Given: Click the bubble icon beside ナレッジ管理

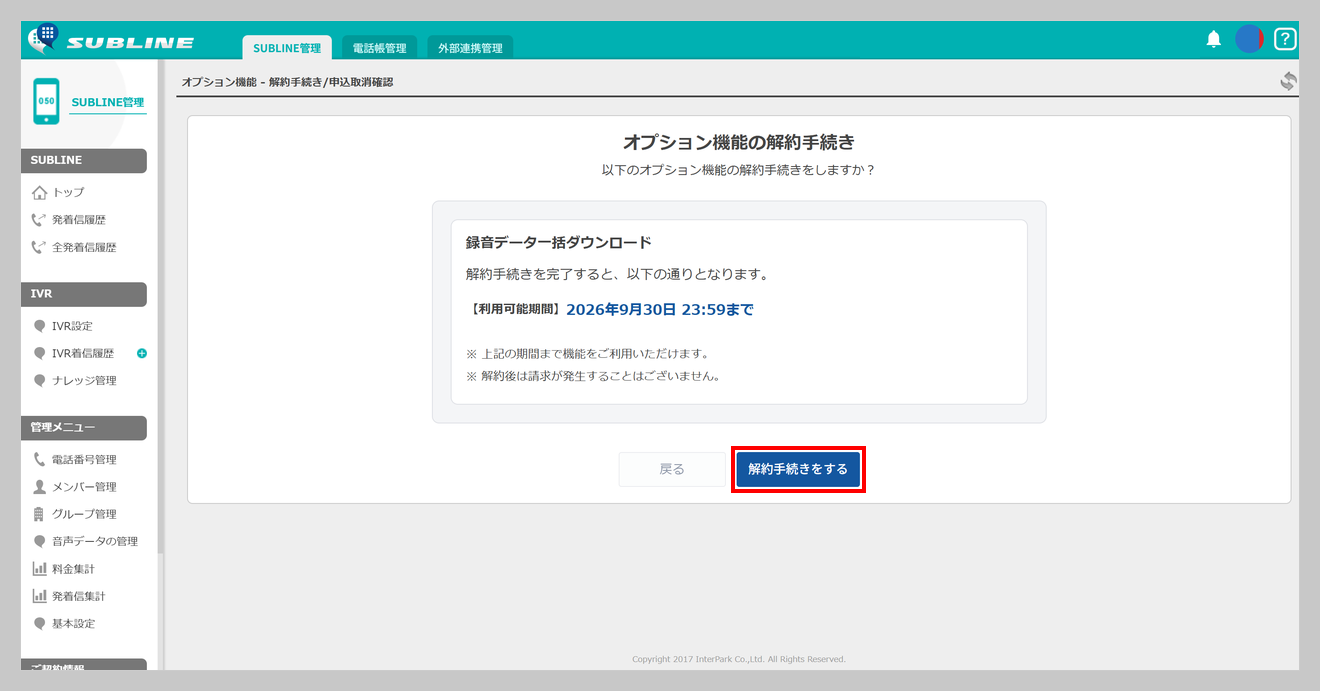Looking at the screenshot, I should tap(39, 380).
